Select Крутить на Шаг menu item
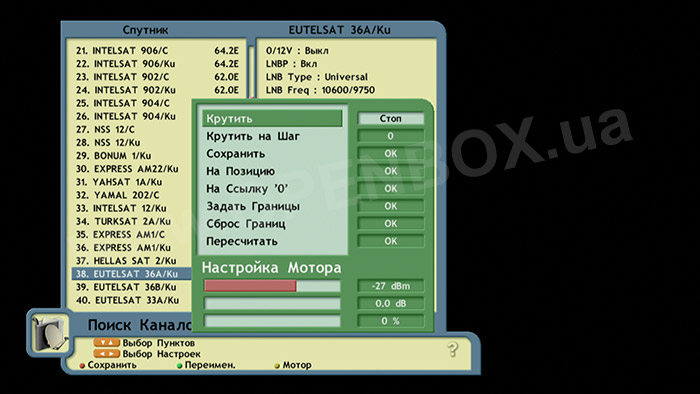 click(272, 136)
